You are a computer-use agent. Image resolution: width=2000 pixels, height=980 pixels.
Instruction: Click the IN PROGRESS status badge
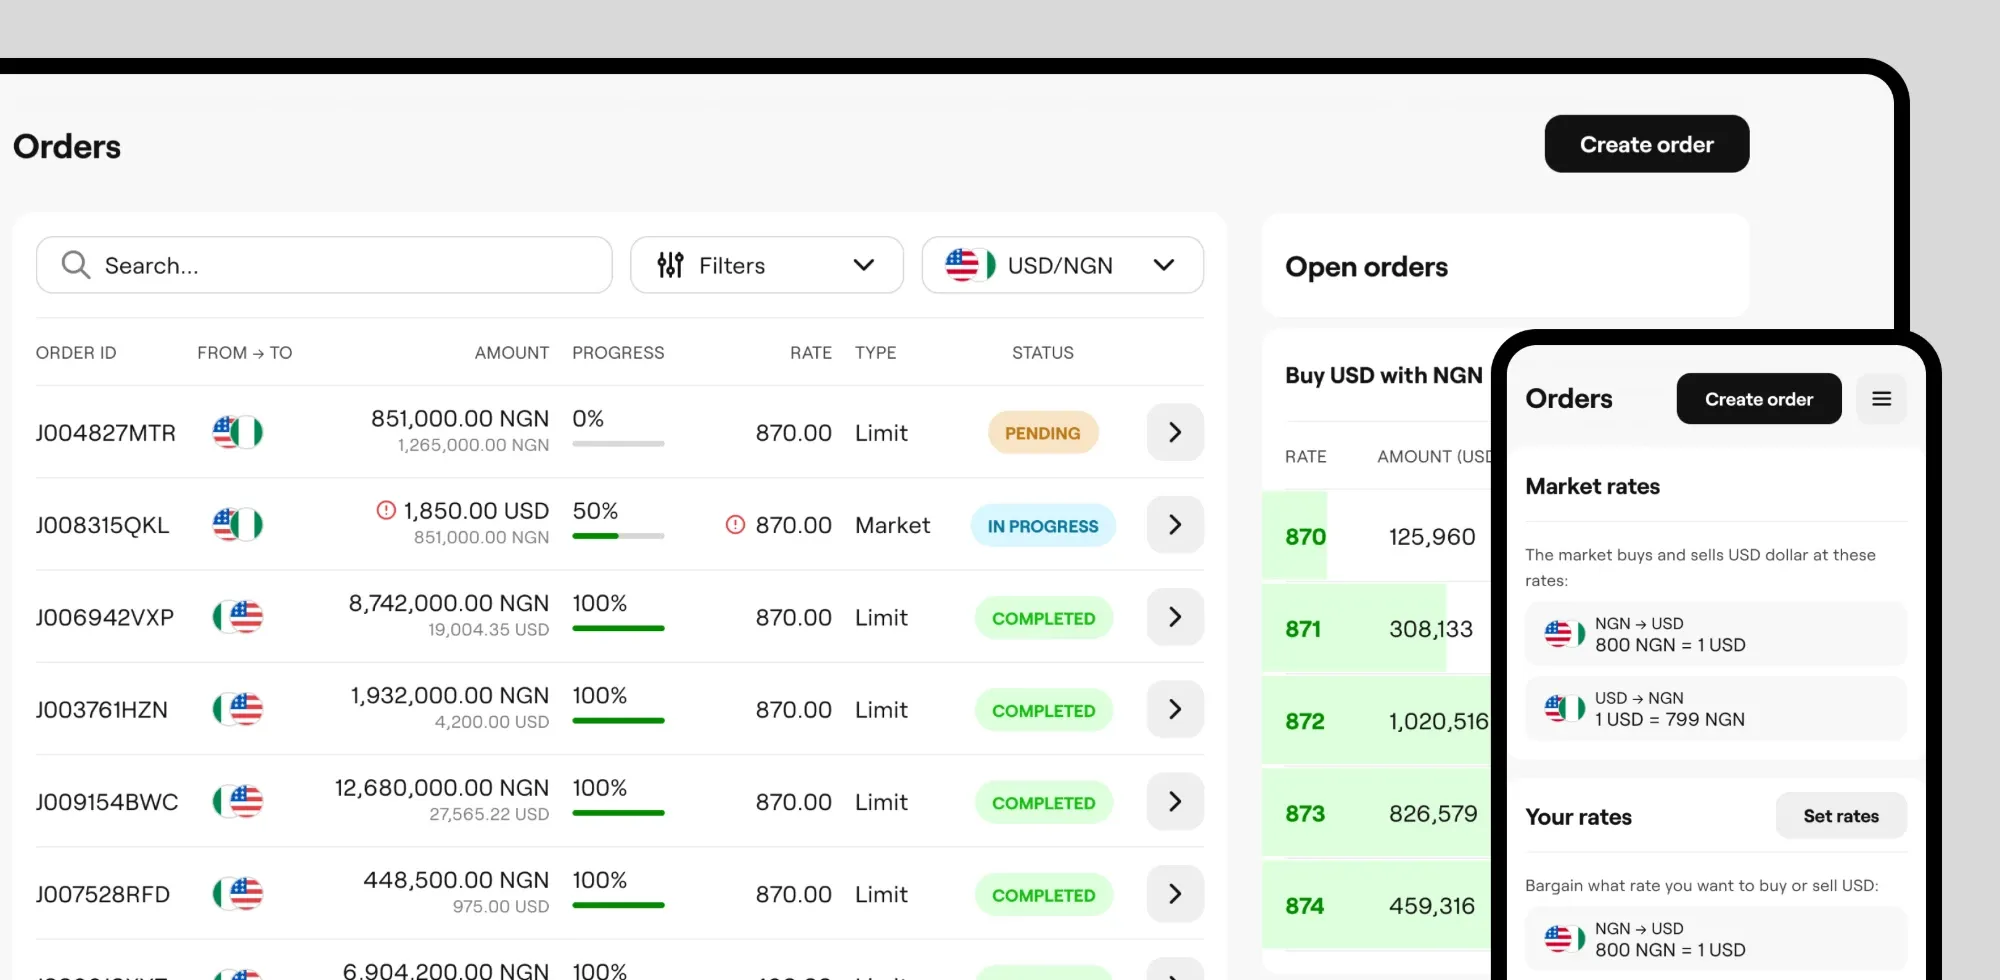tap(1043, 526)
